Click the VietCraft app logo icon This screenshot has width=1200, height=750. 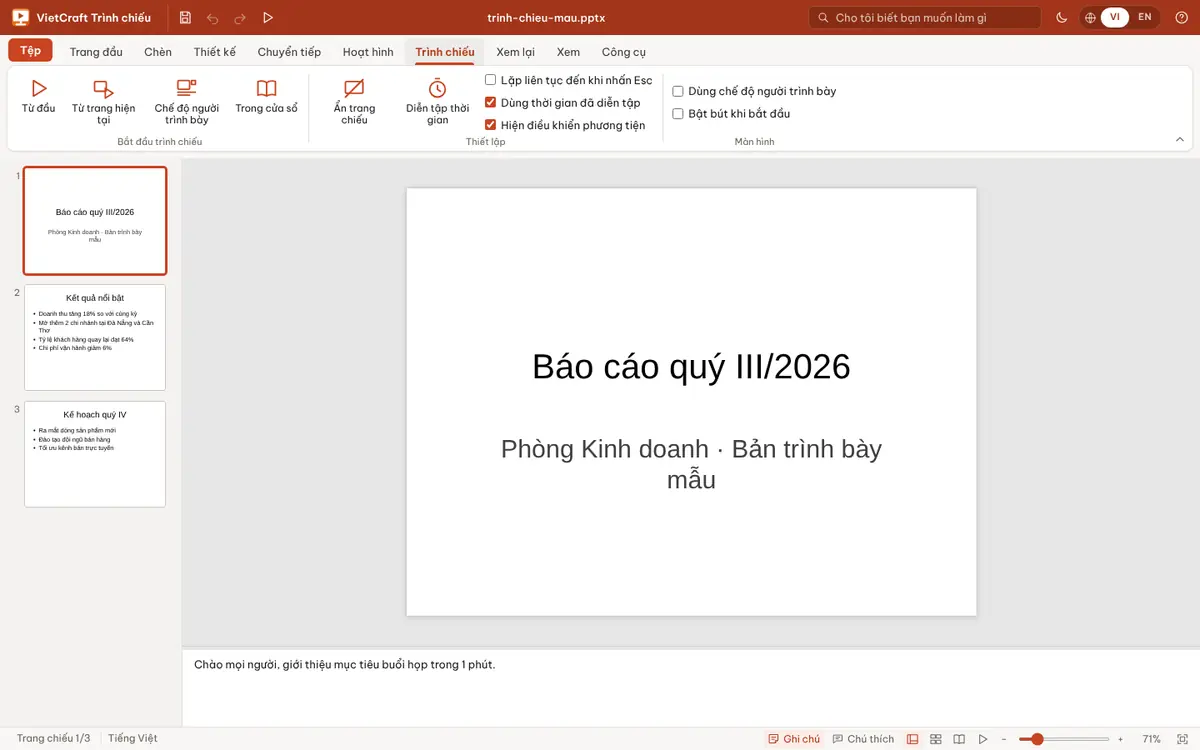20,17
